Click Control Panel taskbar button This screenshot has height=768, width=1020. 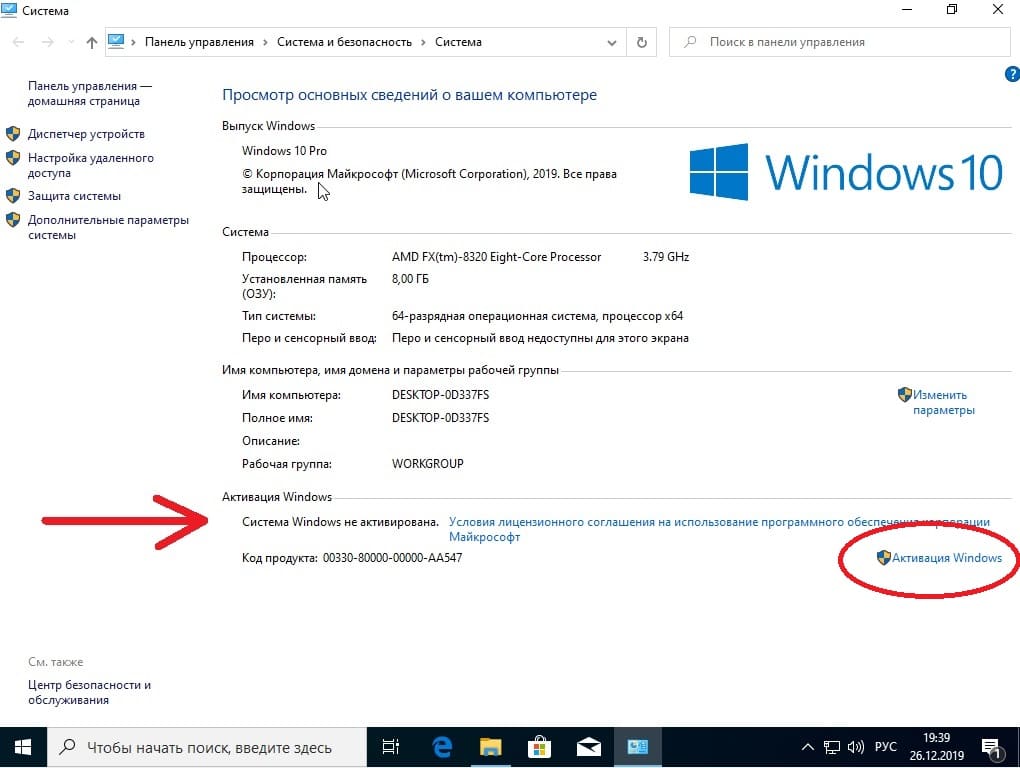tap(638, 747)
